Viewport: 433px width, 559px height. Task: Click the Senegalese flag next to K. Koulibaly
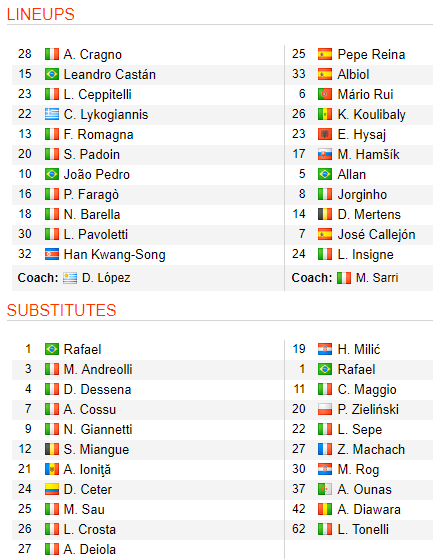coord(325,114)
